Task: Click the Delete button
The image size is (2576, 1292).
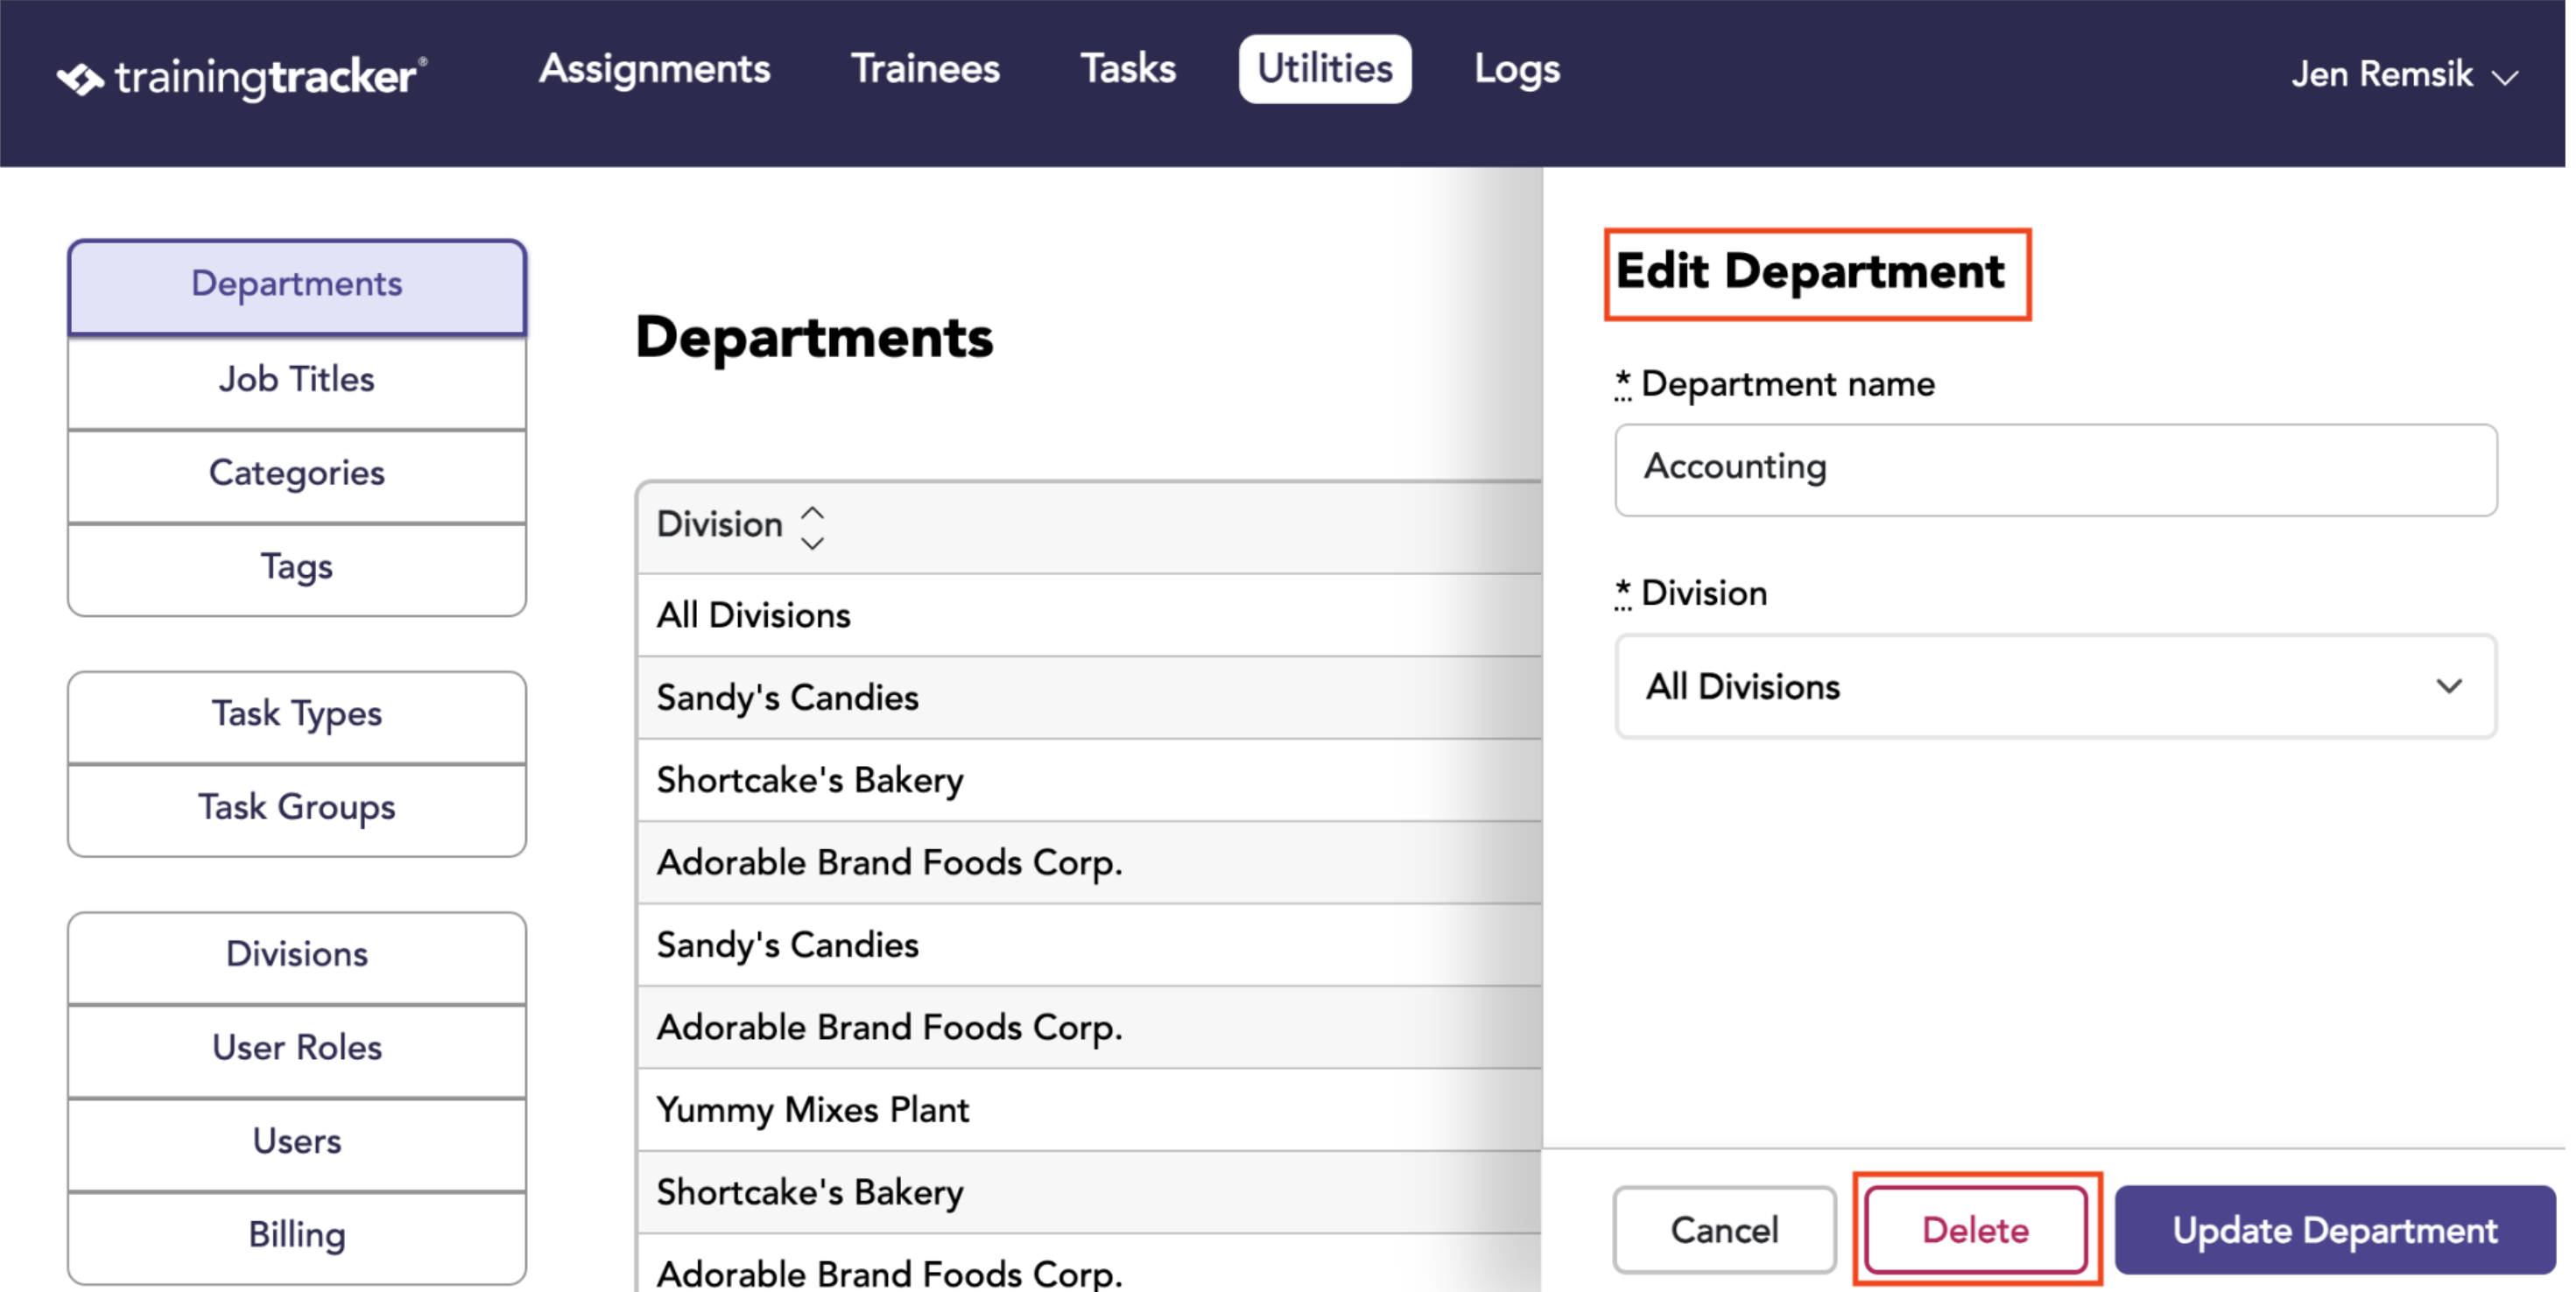Action: pyautogui.click(x=1975, y=1229)
